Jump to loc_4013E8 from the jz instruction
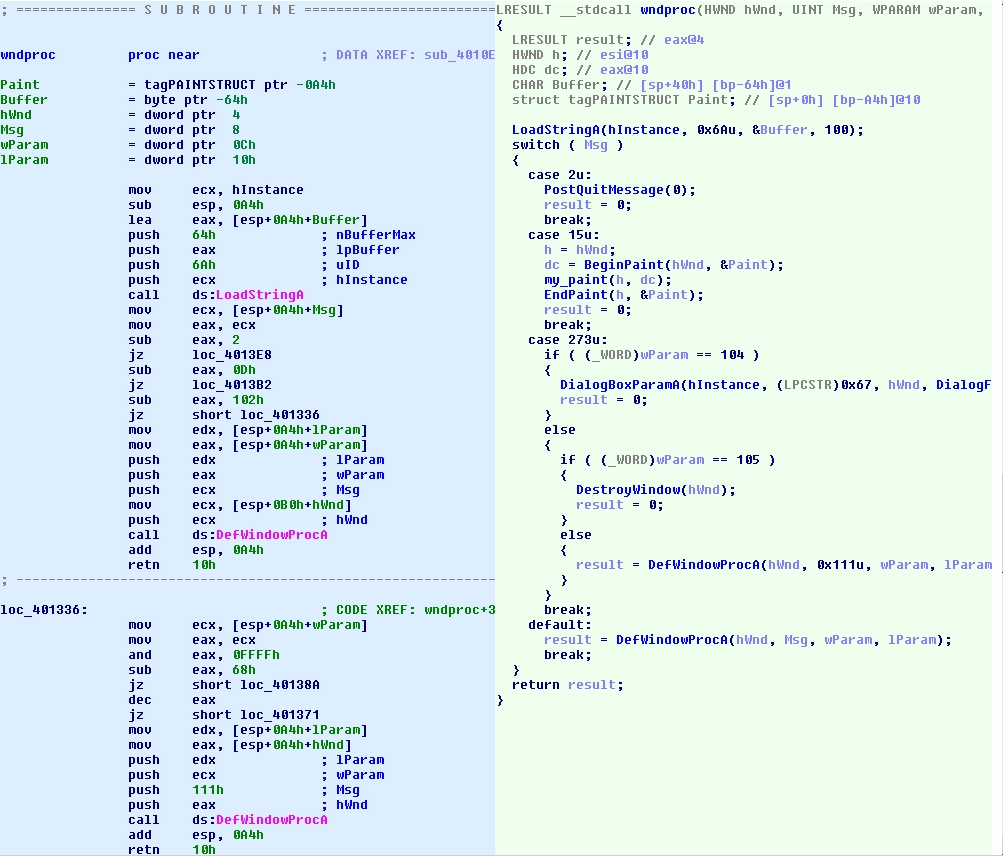The height and width of the screenshot is (856, 1003). pos(231,355)
